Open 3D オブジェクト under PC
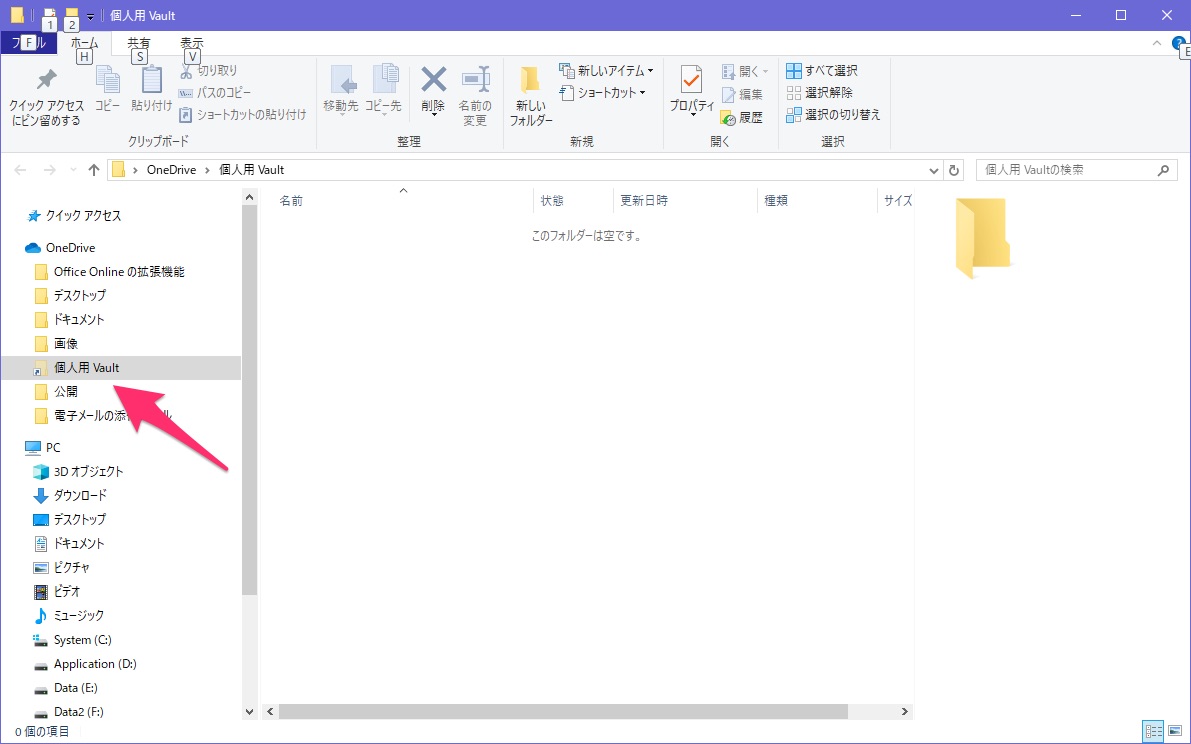This screenshot has width=1191, height=744. tap(78, 471)
